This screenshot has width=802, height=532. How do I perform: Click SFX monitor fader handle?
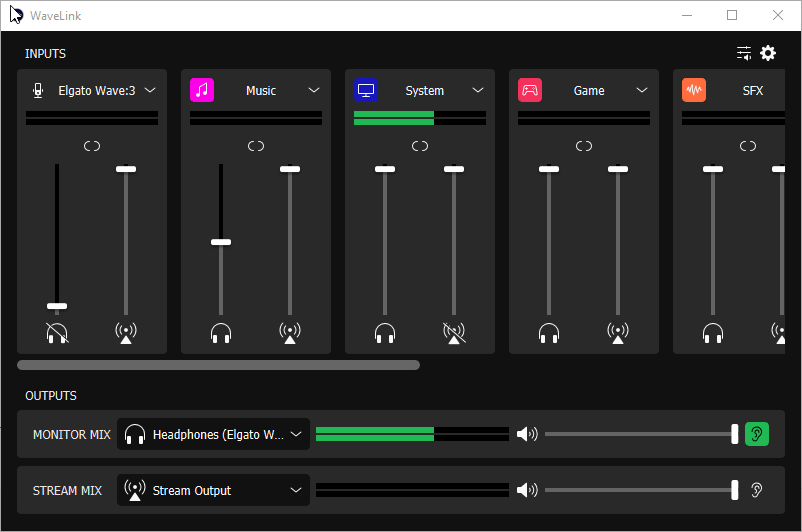(713, 169)
